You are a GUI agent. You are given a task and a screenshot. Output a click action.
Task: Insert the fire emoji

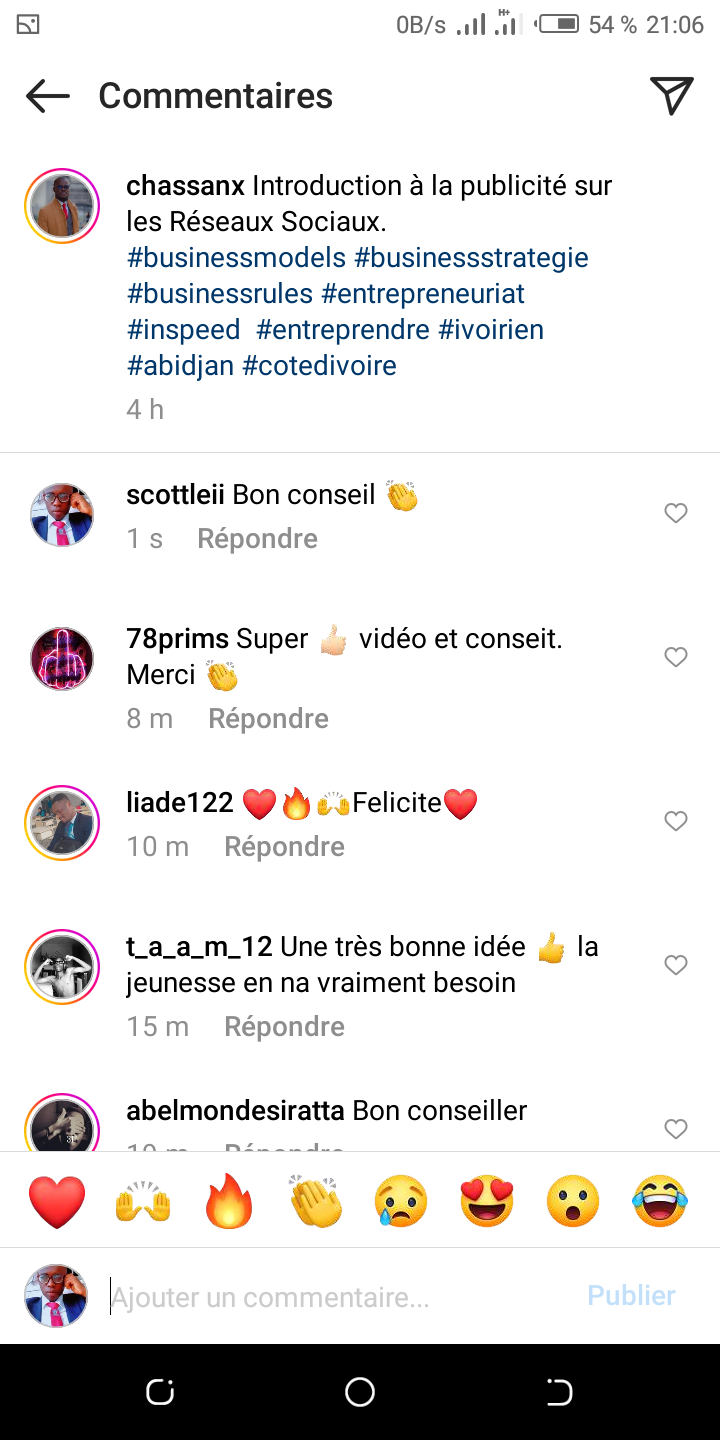pos(230,1201)
